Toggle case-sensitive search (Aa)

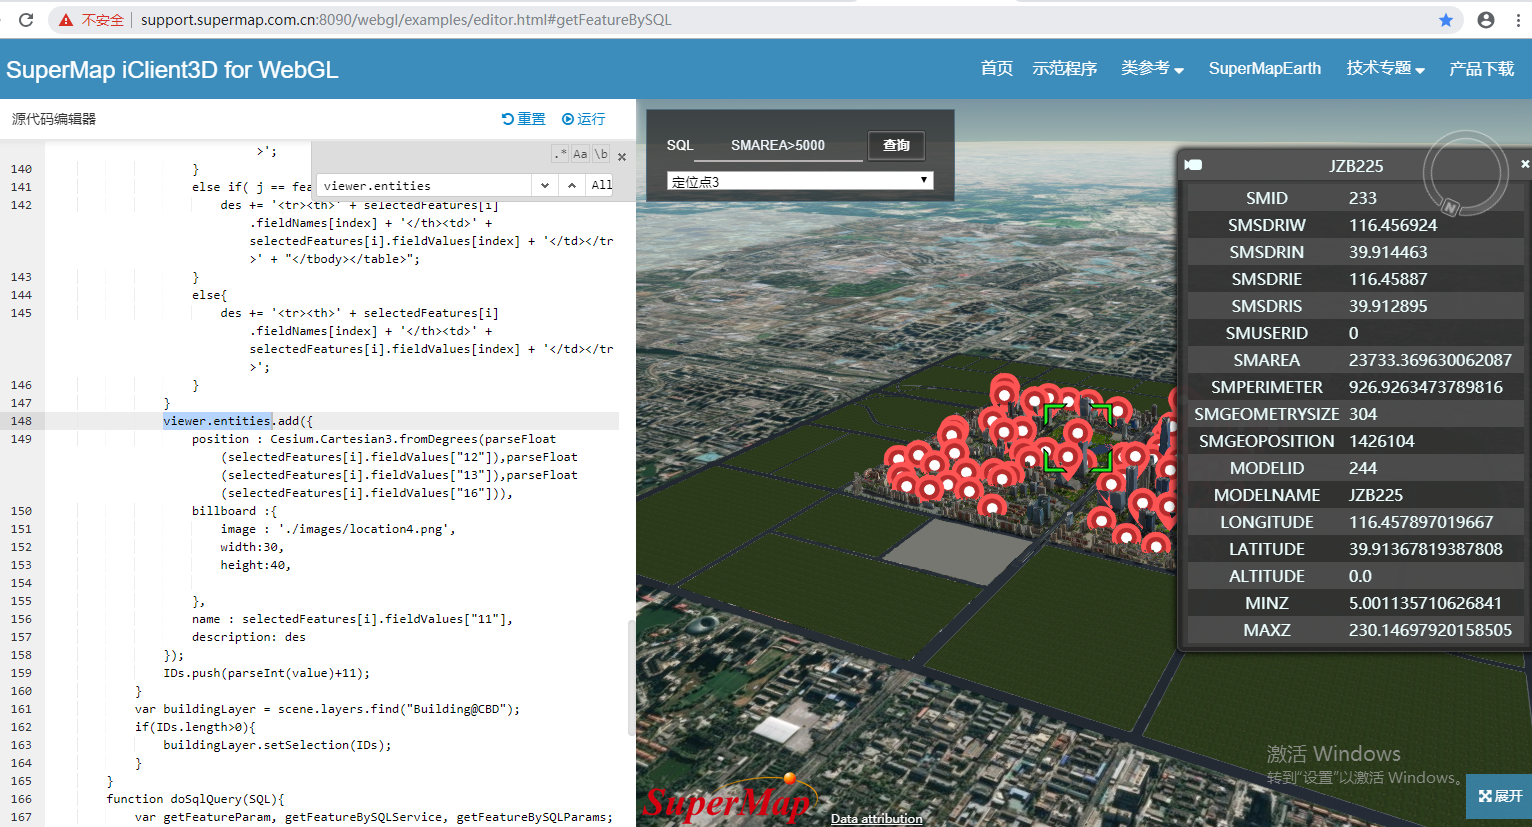pyautogui.click(x=580, y=154)
